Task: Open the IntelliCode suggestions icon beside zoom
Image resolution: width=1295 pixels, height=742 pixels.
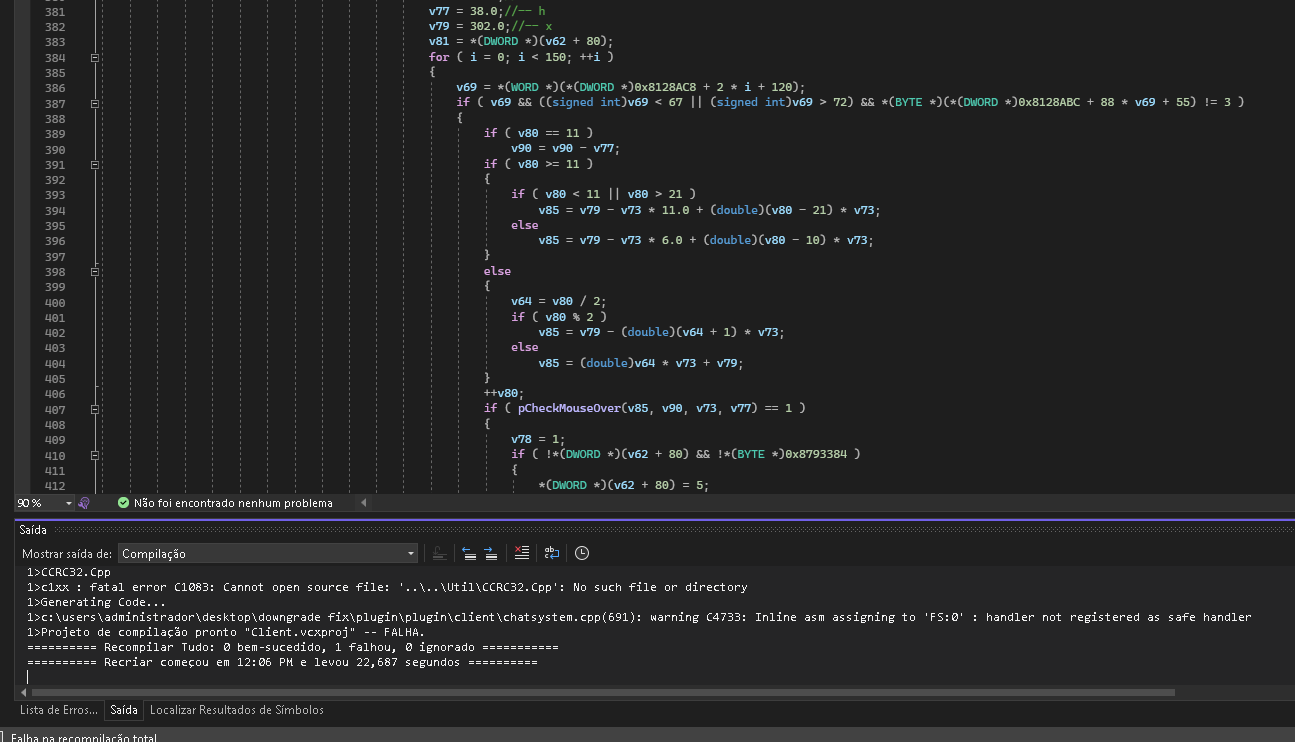Action: [x=84, y=503]
